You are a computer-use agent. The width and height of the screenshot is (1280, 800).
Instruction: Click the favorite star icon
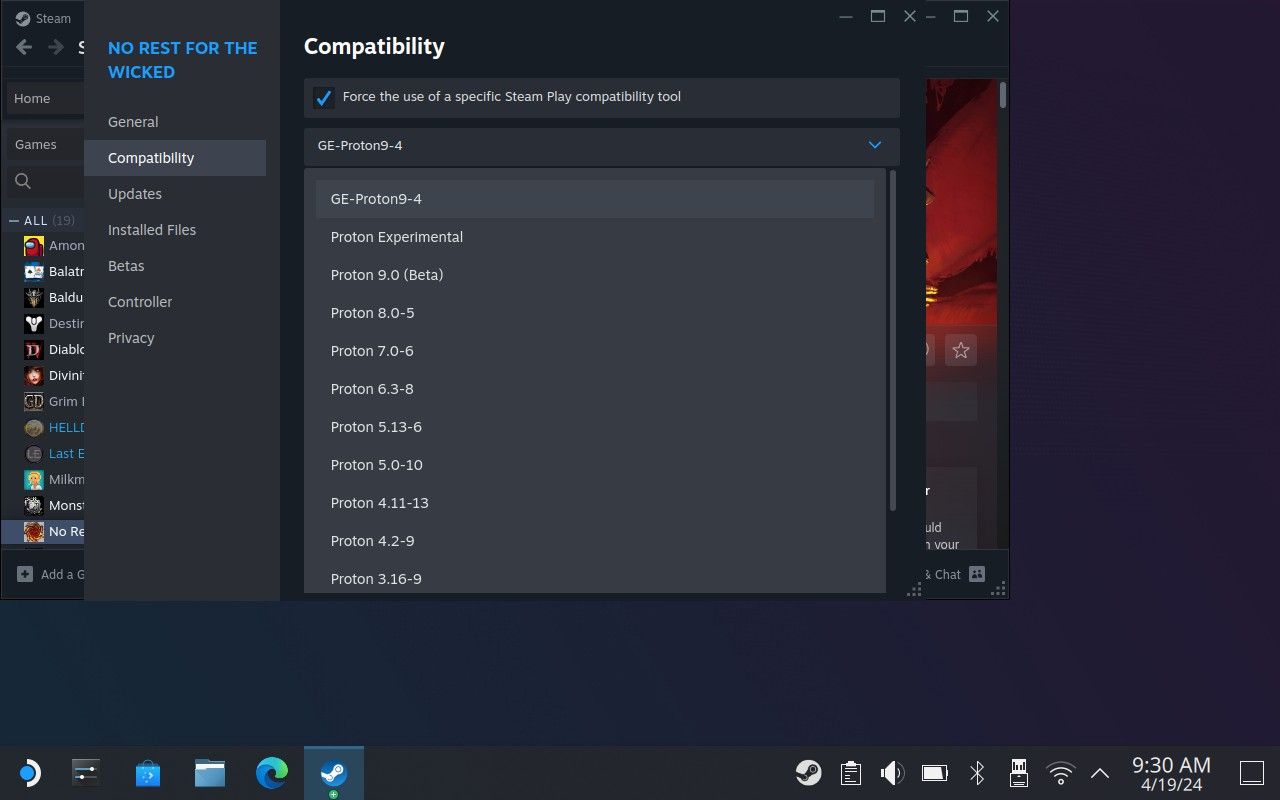coord(961,350)
